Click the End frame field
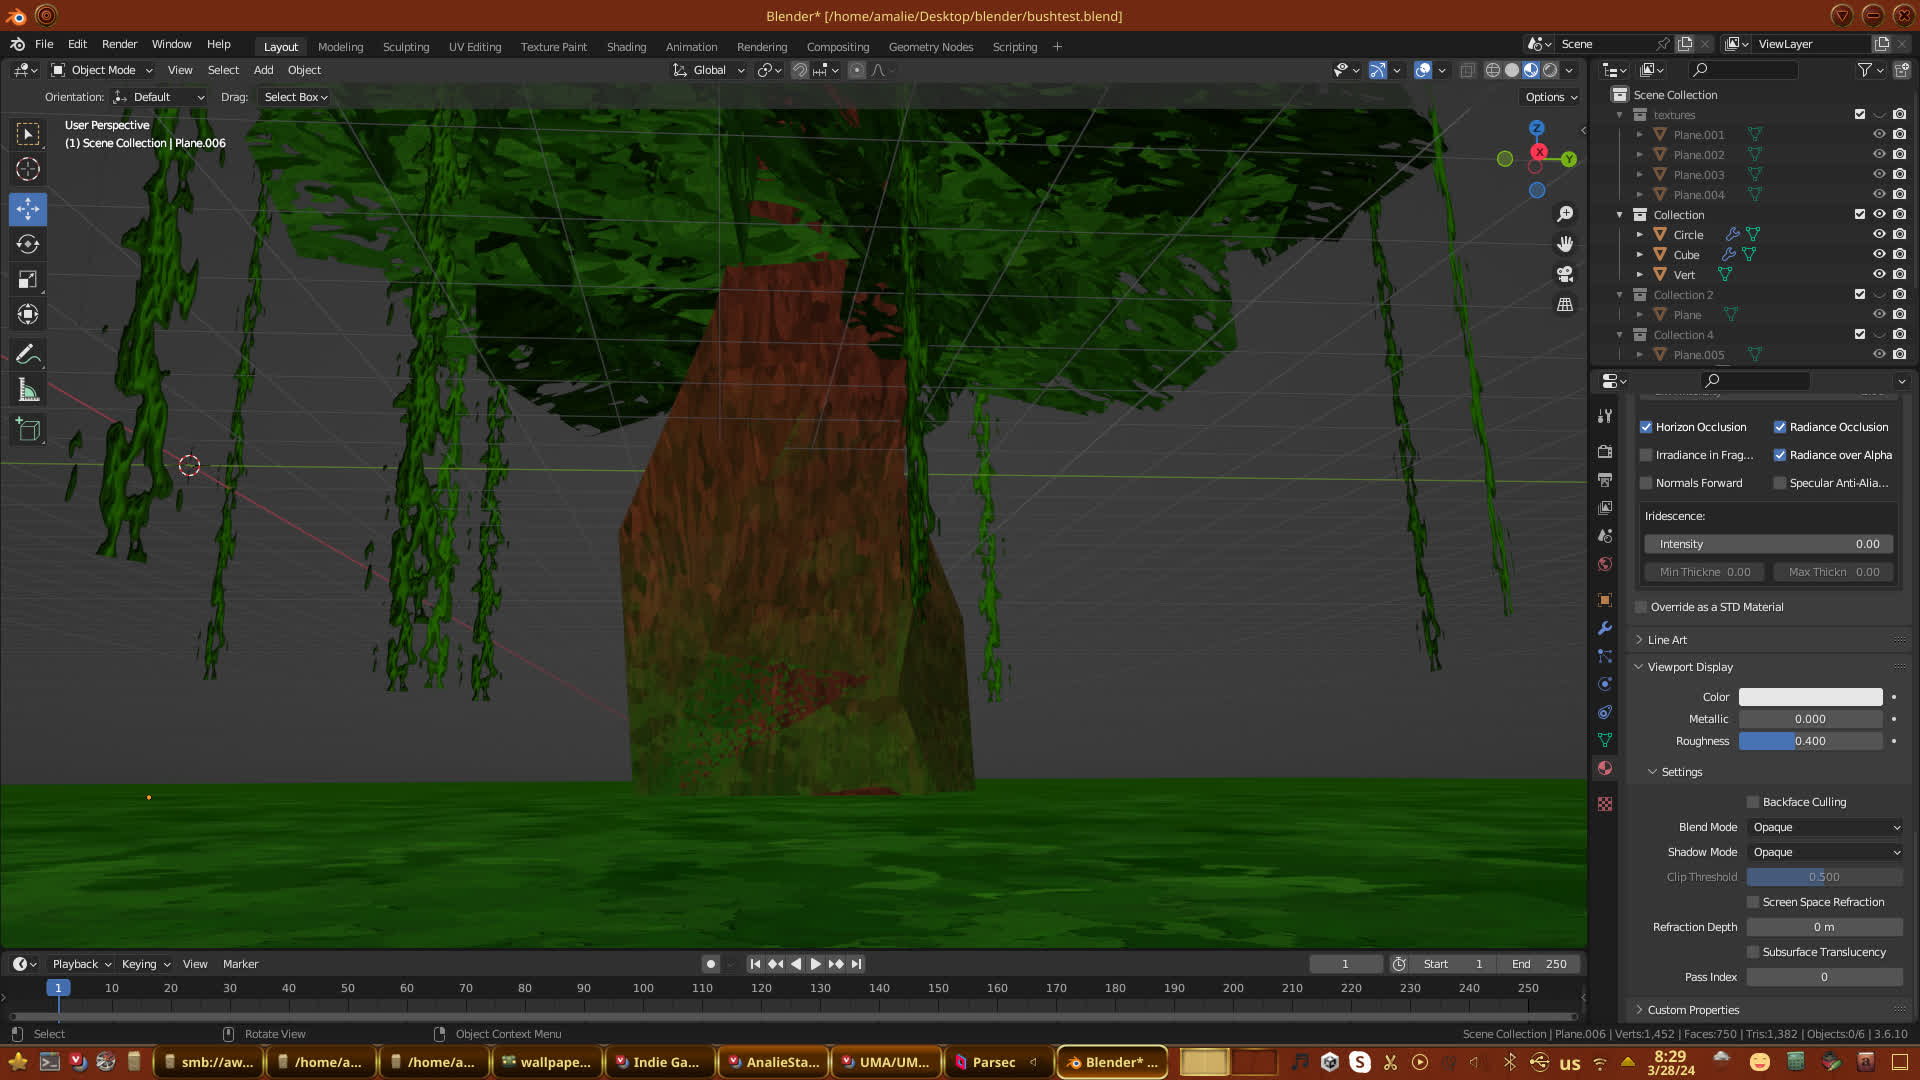 pyautogui.click(x=1539, y=964)
